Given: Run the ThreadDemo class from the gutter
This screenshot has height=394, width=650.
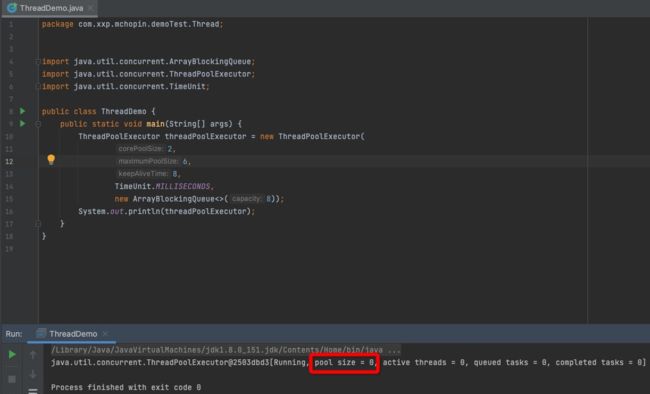Looking at the screenshot, I should coord(23,111).
